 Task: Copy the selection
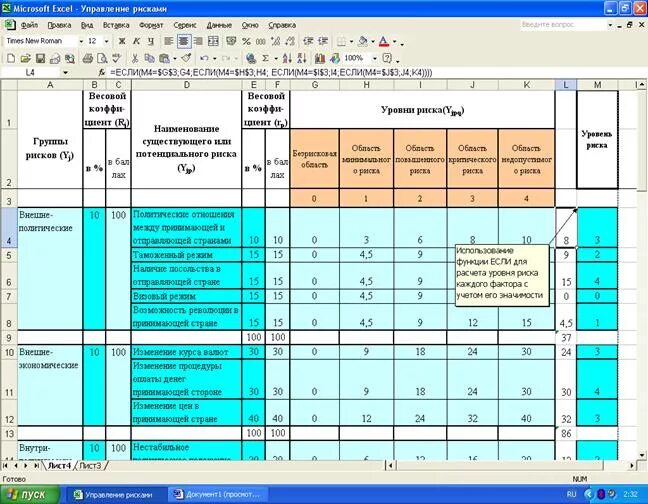pos(149,58)
